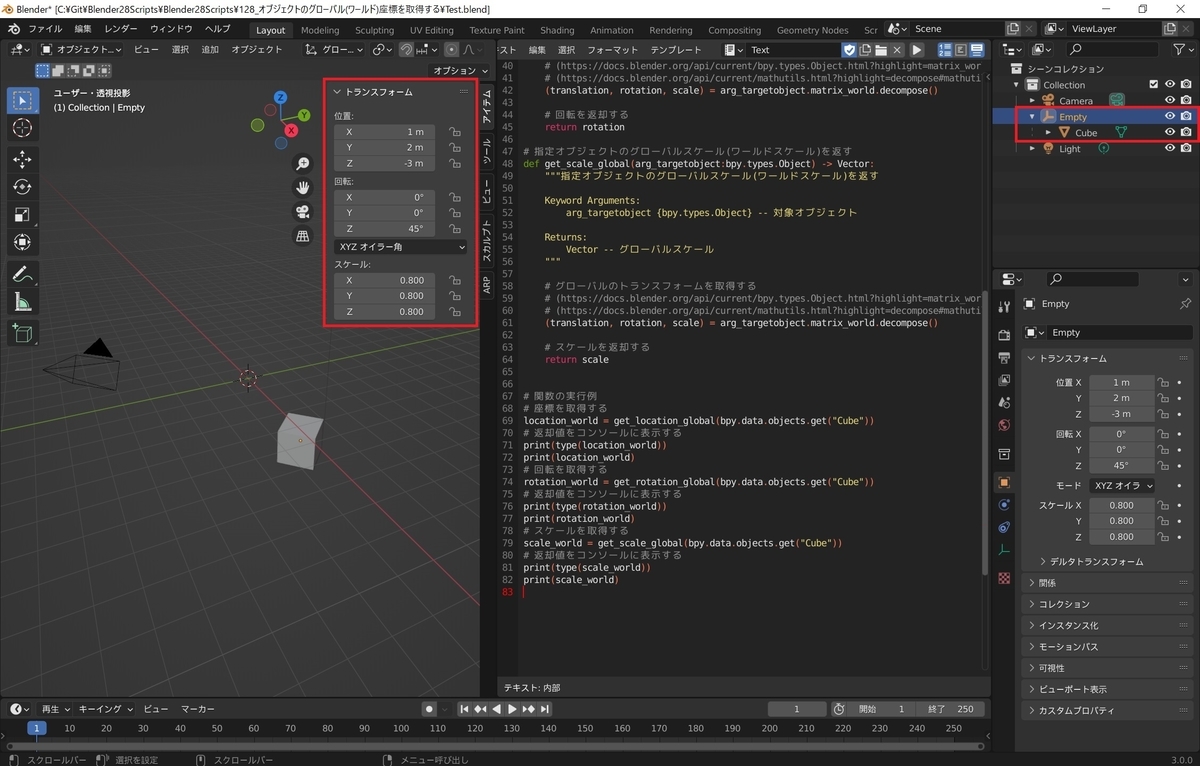Click the viewport zoom magnifier icon
Viewport: 1200px width, 766px height.
tap(302, 164)
